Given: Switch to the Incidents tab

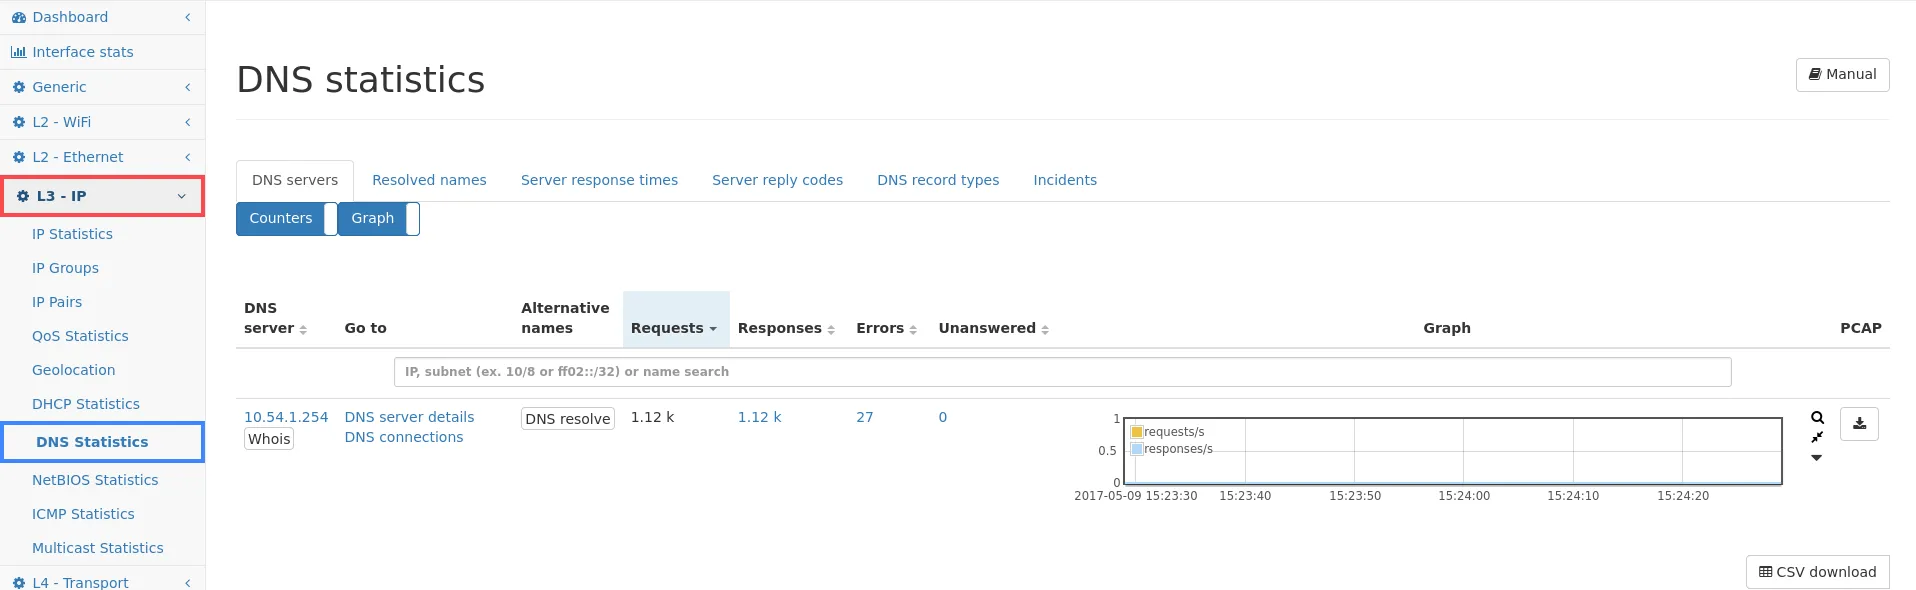Looking at the screenshot, I should tap(1065, 180).
